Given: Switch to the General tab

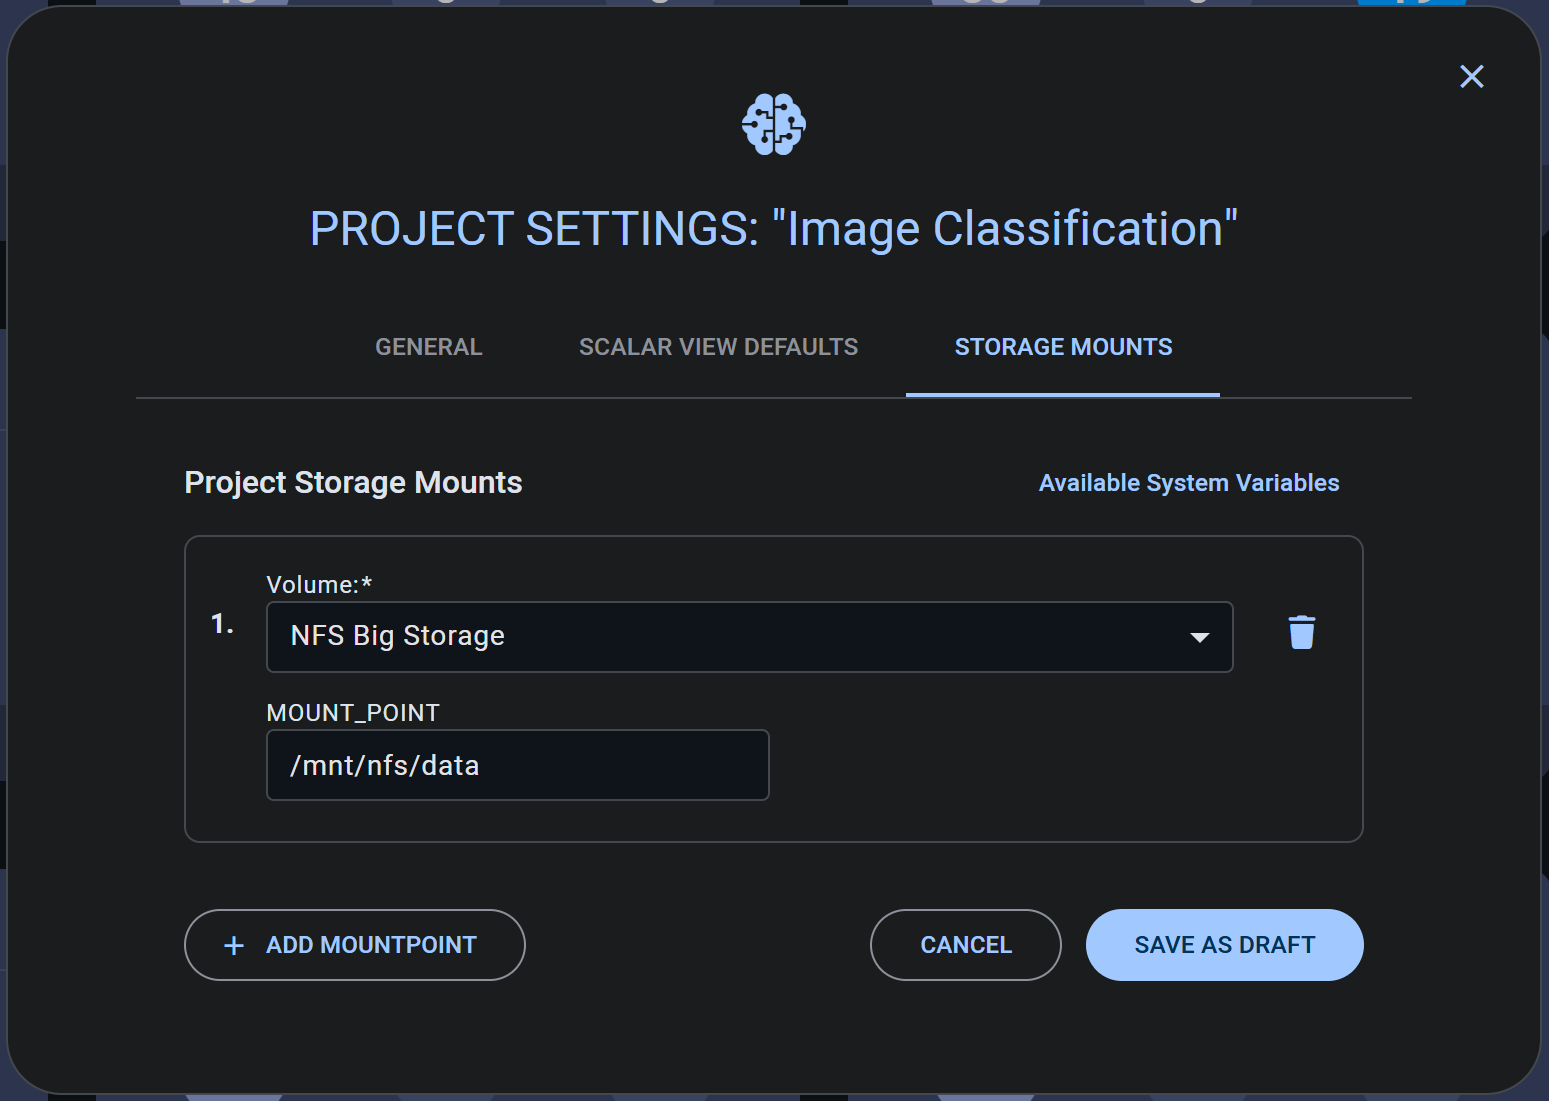Looking at the screenshot, I should click(429, 347).
